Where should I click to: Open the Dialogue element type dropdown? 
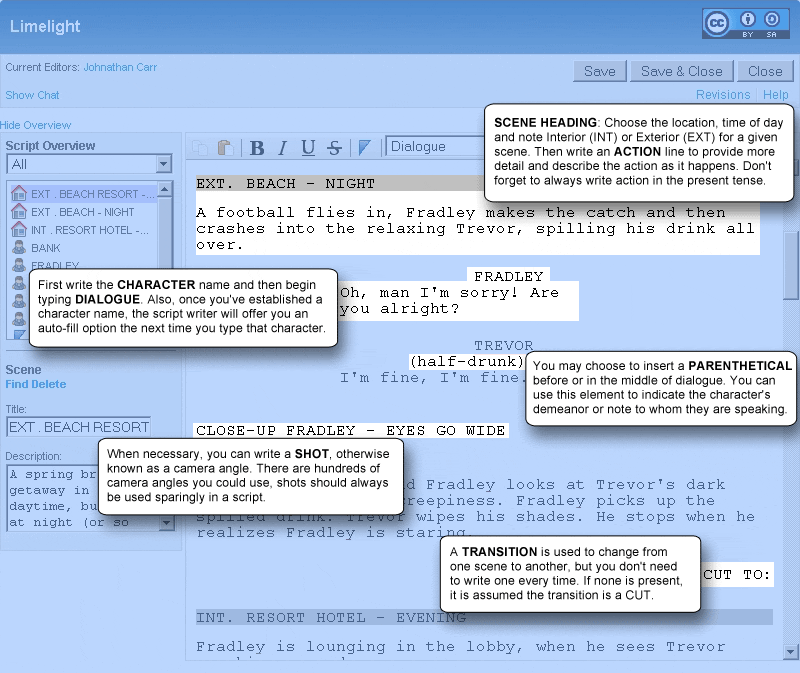point(435,147)
